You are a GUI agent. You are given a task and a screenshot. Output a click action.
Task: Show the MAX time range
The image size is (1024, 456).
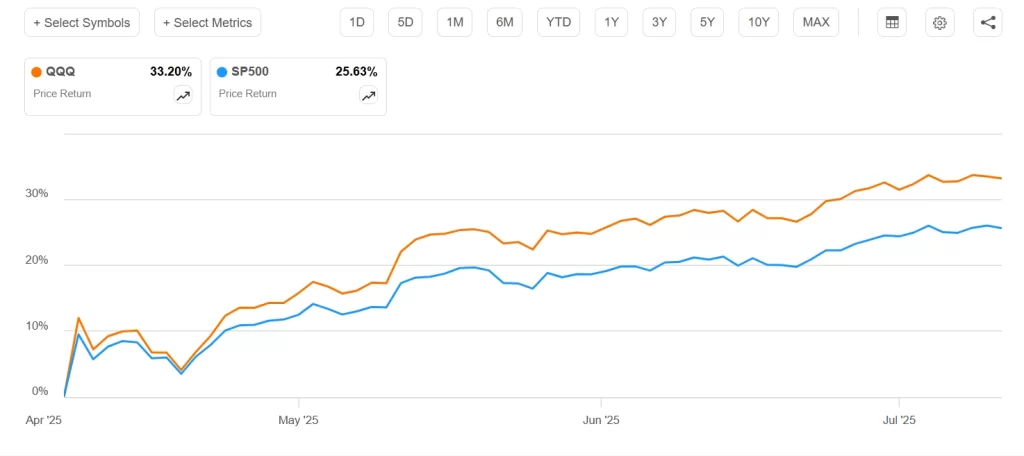coord(816,22)
